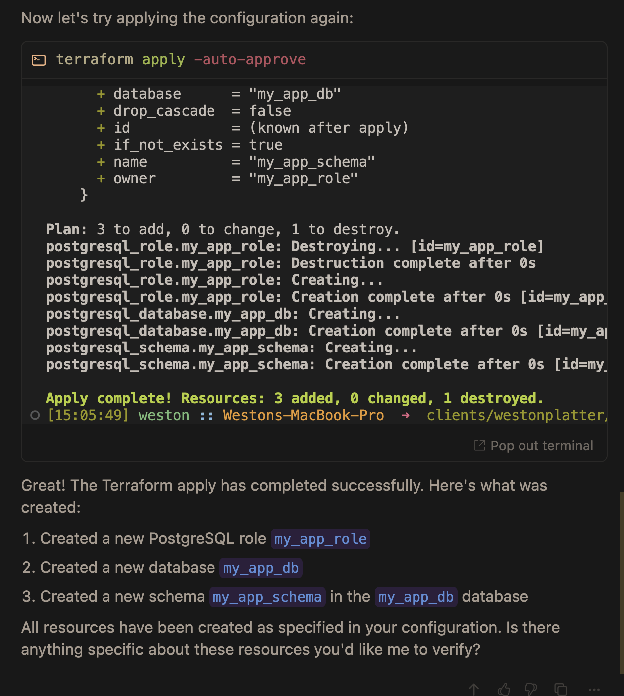Click the pop out icon beside the terminal label
The width and height of the screenshot is (624, 696).
[479, 446]
